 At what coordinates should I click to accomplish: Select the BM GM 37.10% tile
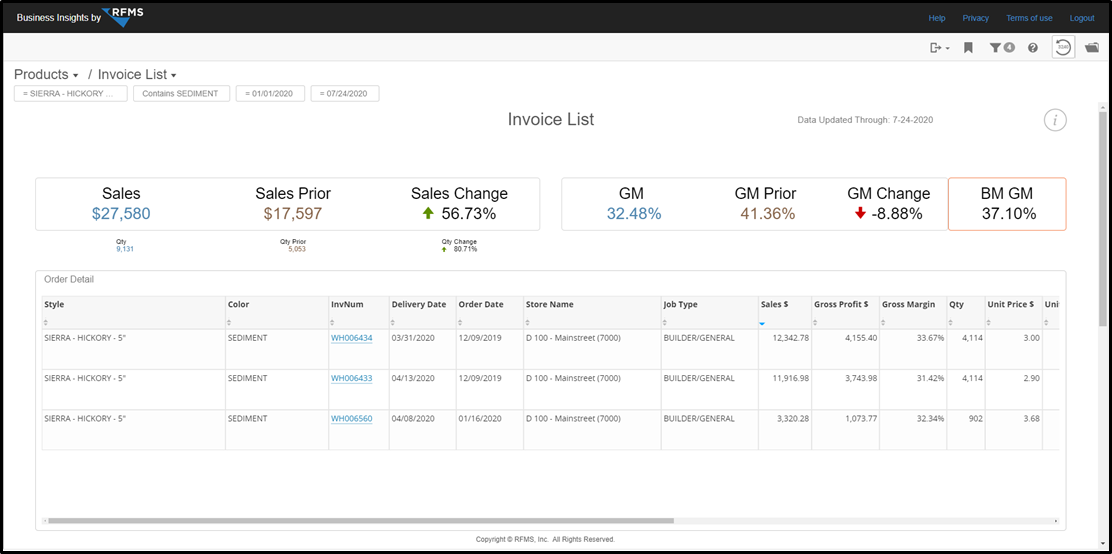[1007, 204]
